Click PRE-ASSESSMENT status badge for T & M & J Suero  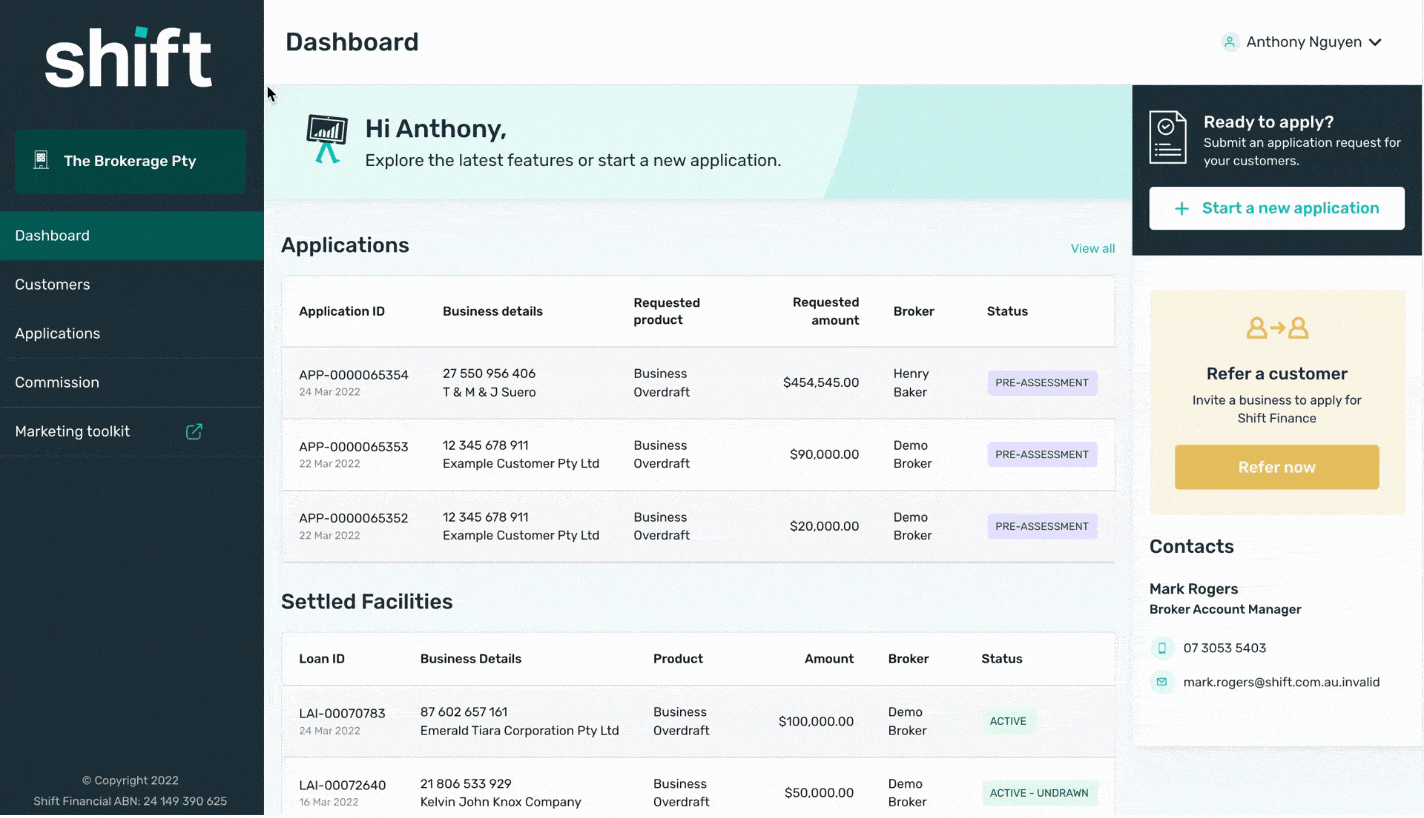(1042, 383)
